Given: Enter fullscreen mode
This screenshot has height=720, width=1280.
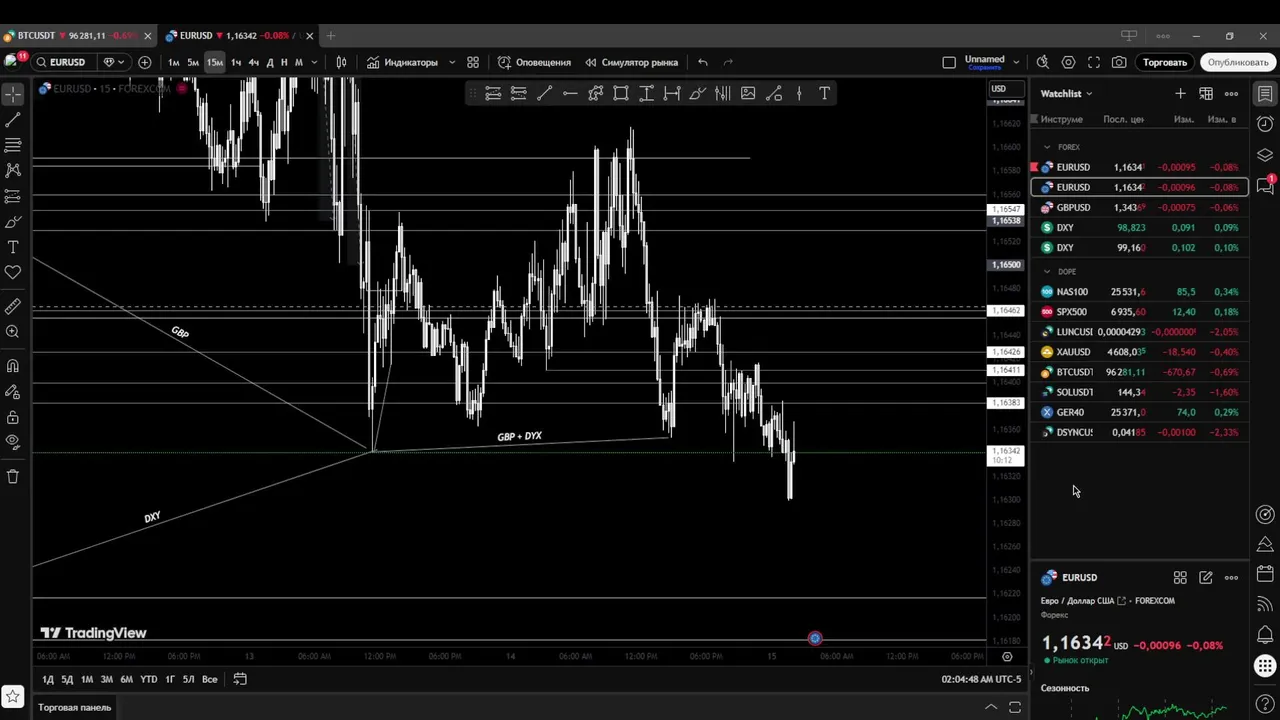Looking at the screenshot, I should click(1094, 62).
